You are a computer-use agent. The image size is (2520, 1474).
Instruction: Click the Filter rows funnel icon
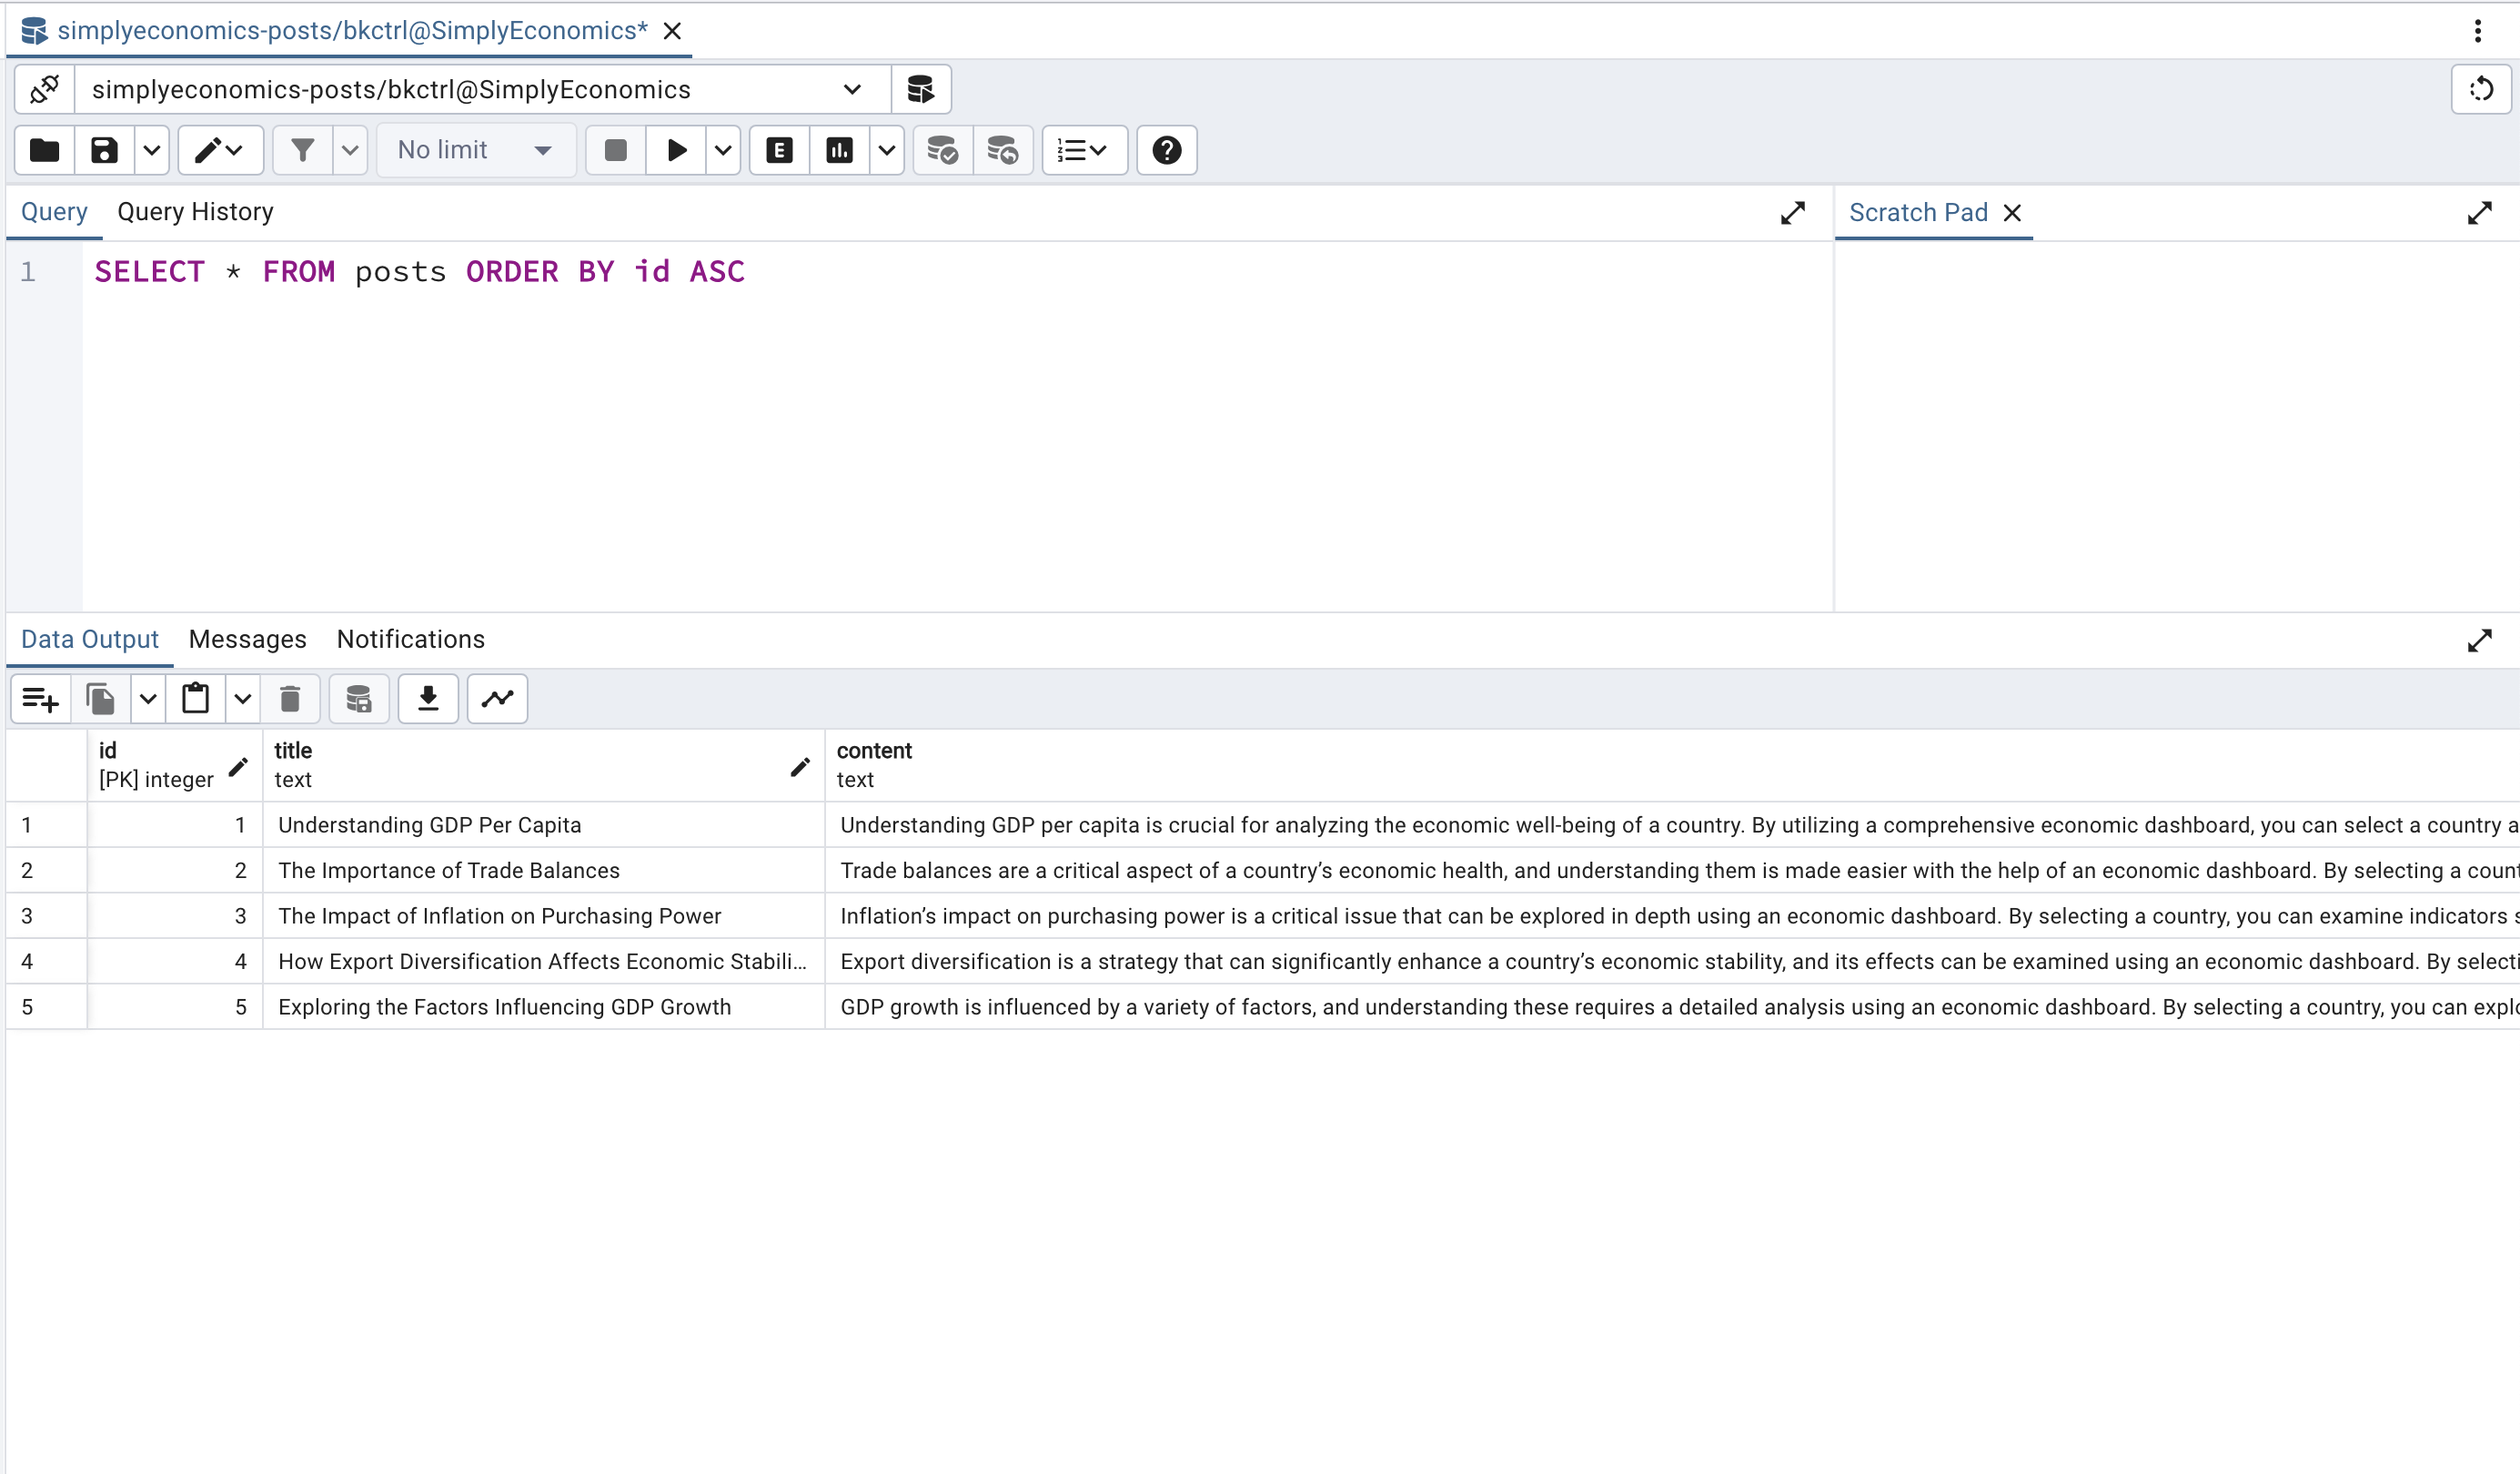pyautogui.click(x=302, y=150)
